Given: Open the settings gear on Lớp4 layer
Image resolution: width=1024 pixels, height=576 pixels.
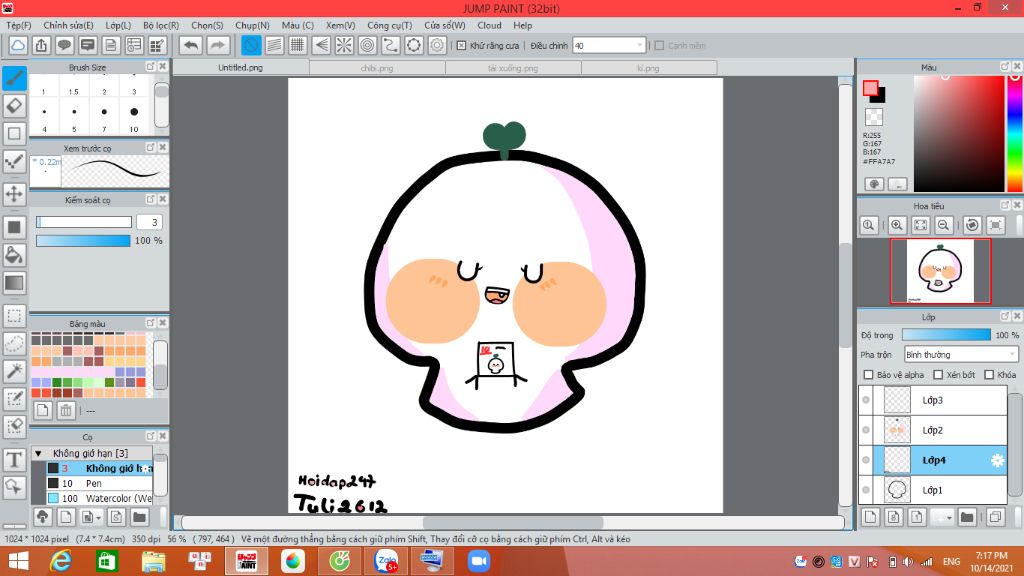Looking at the screenshot, I should tap(997, 460).
